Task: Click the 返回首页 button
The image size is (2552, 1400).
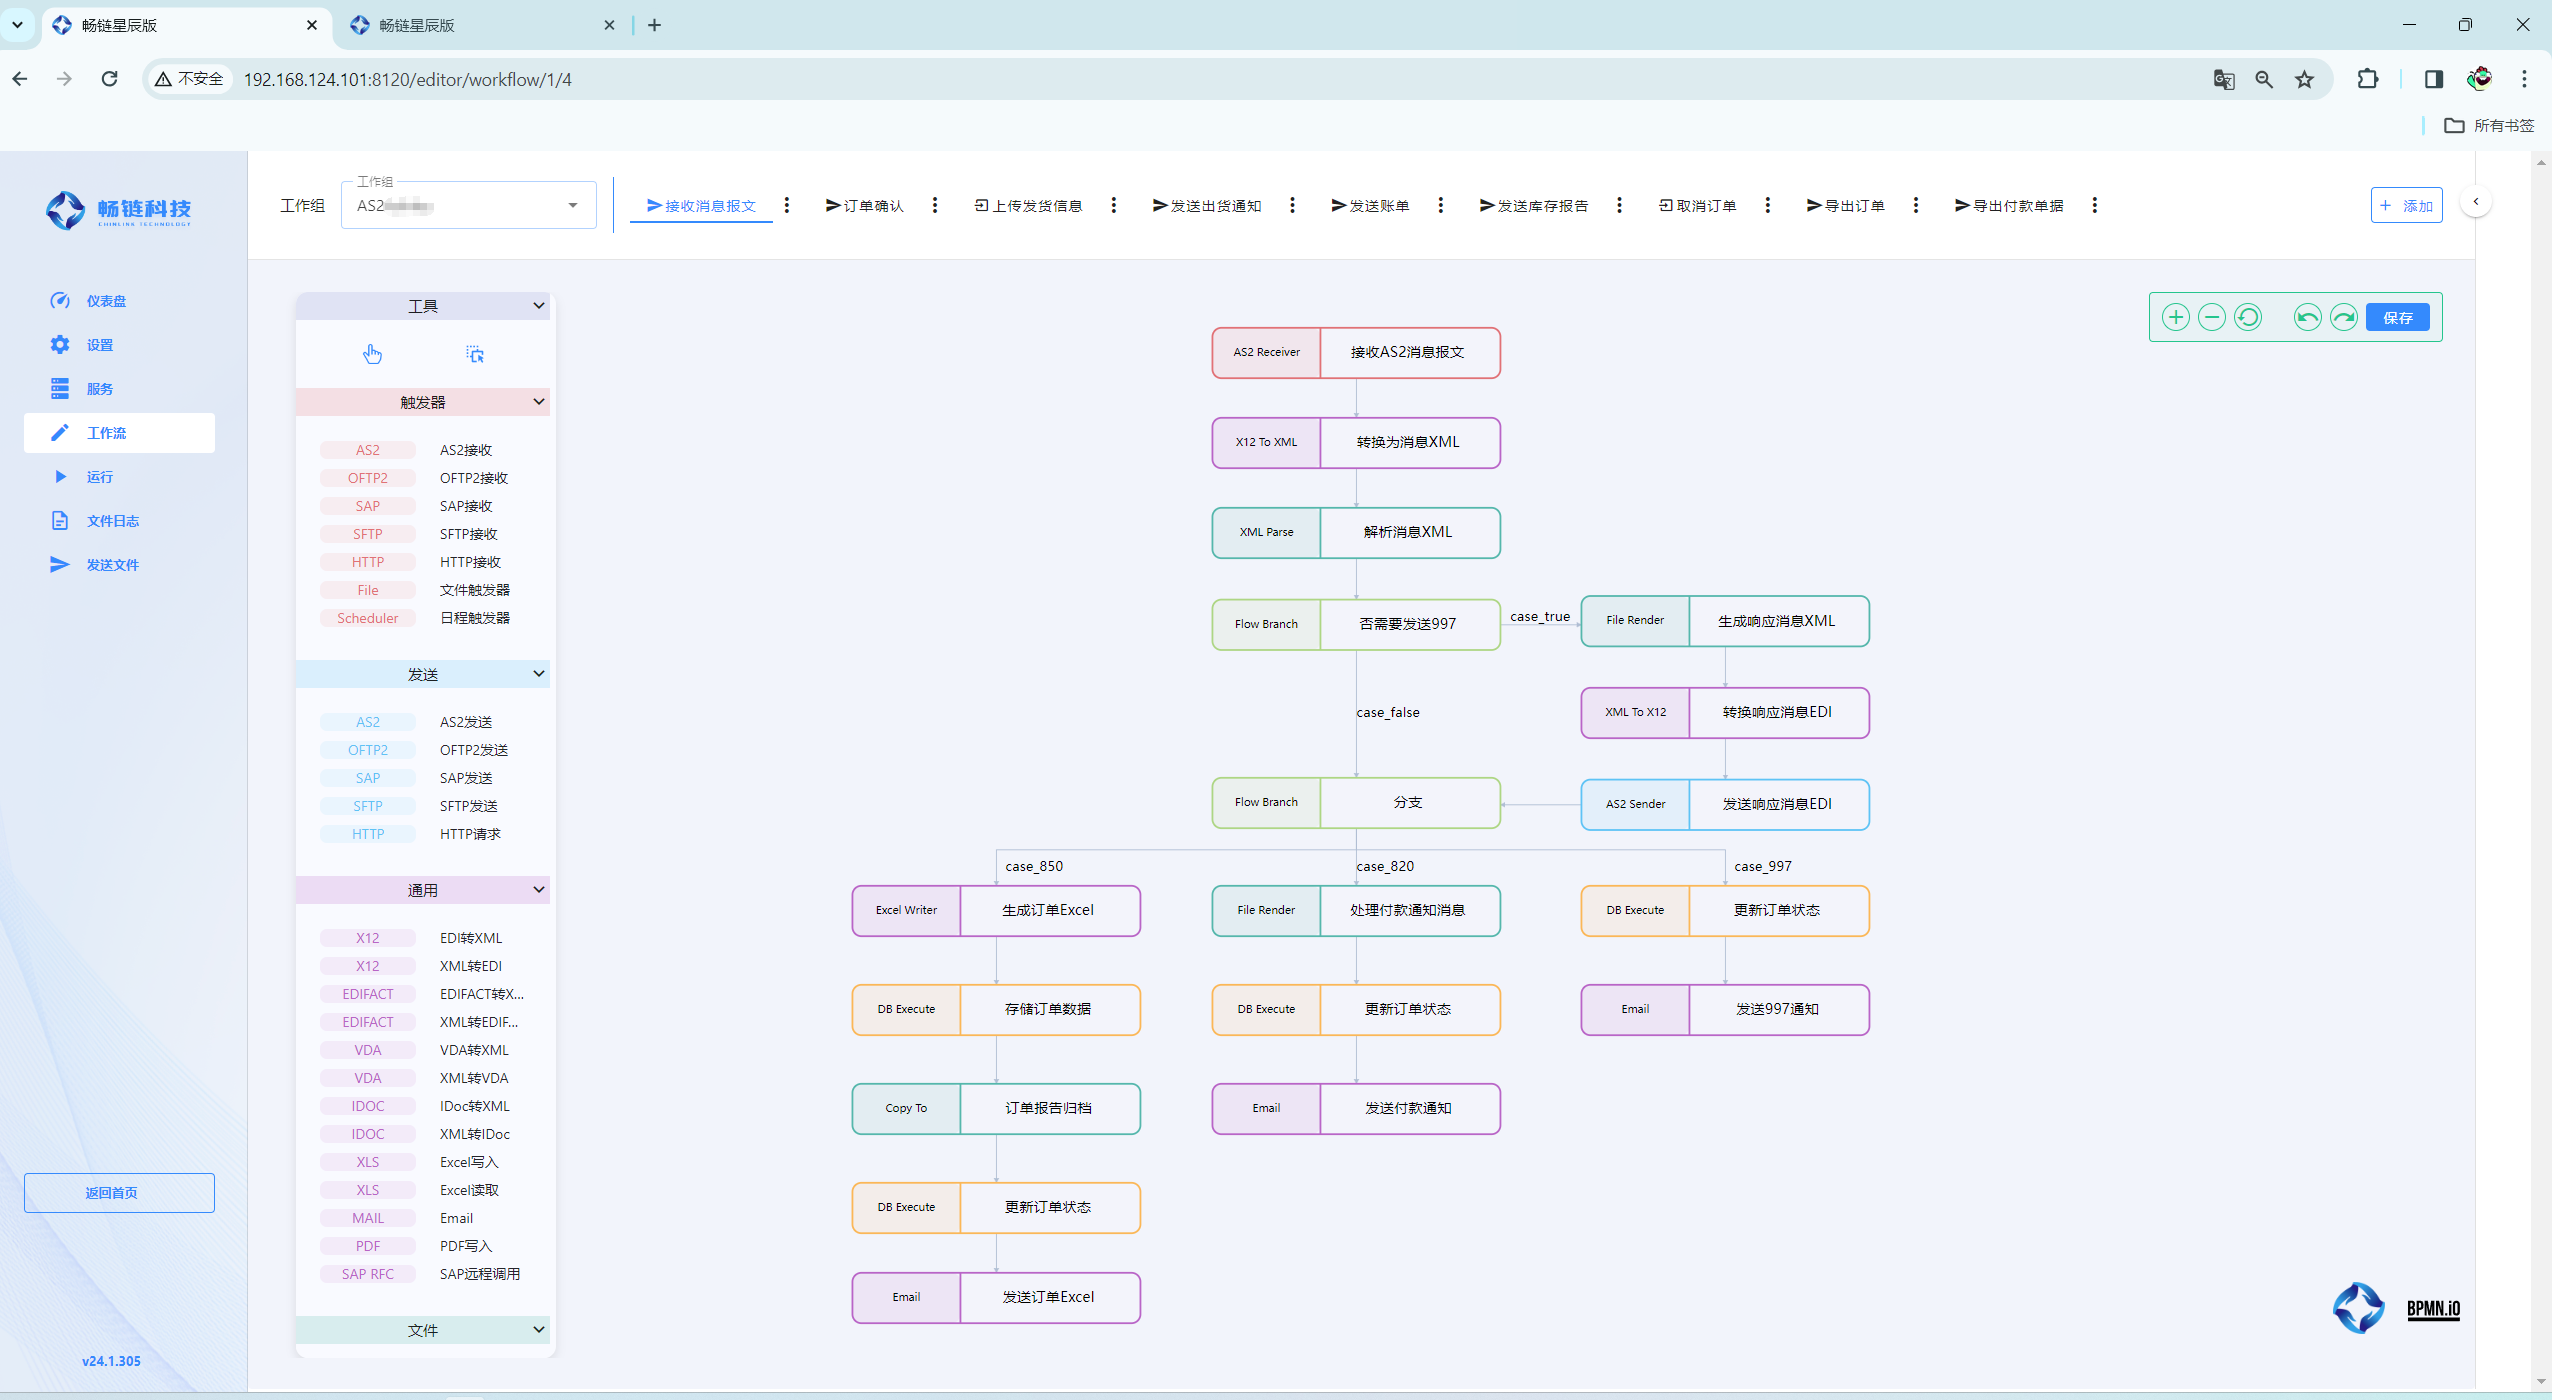Action: [119, 1193]
